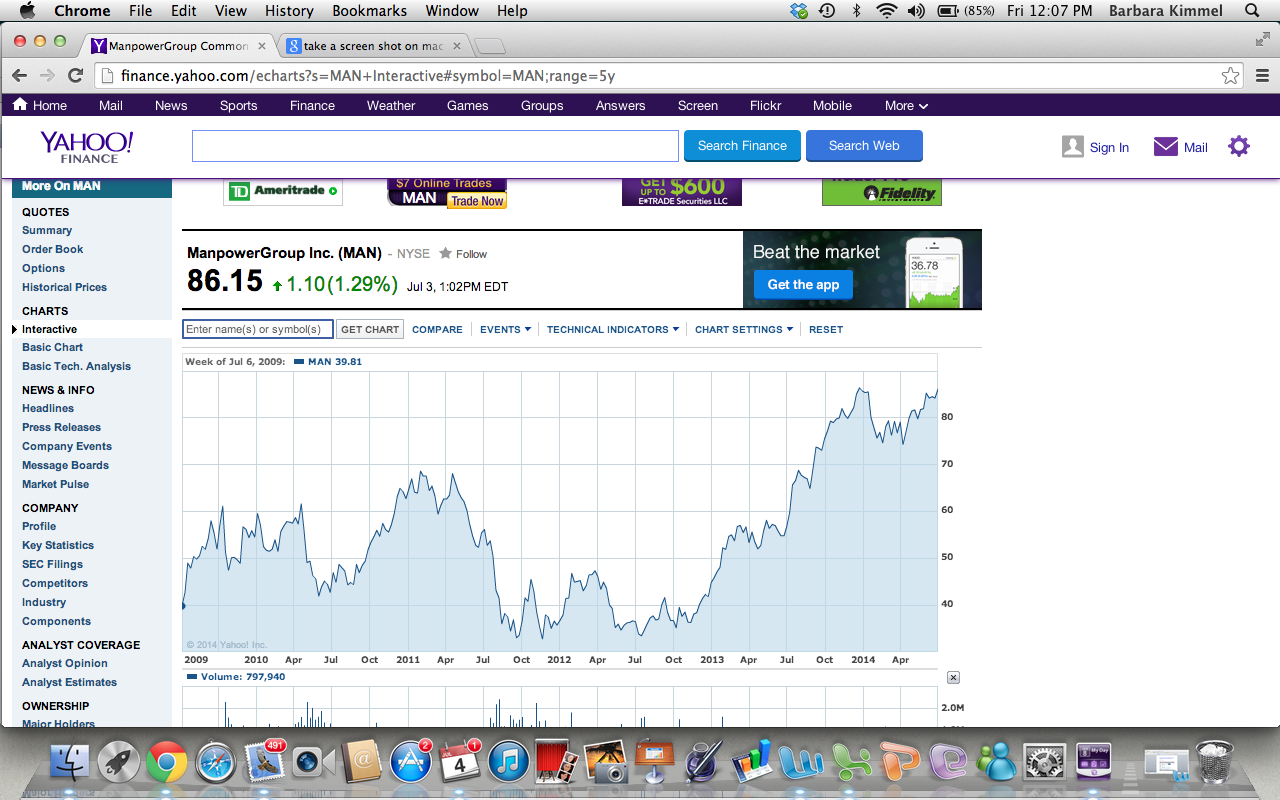Click the Search Web button
This screenshot has height=800, width=1280.
tap(864, 145)
